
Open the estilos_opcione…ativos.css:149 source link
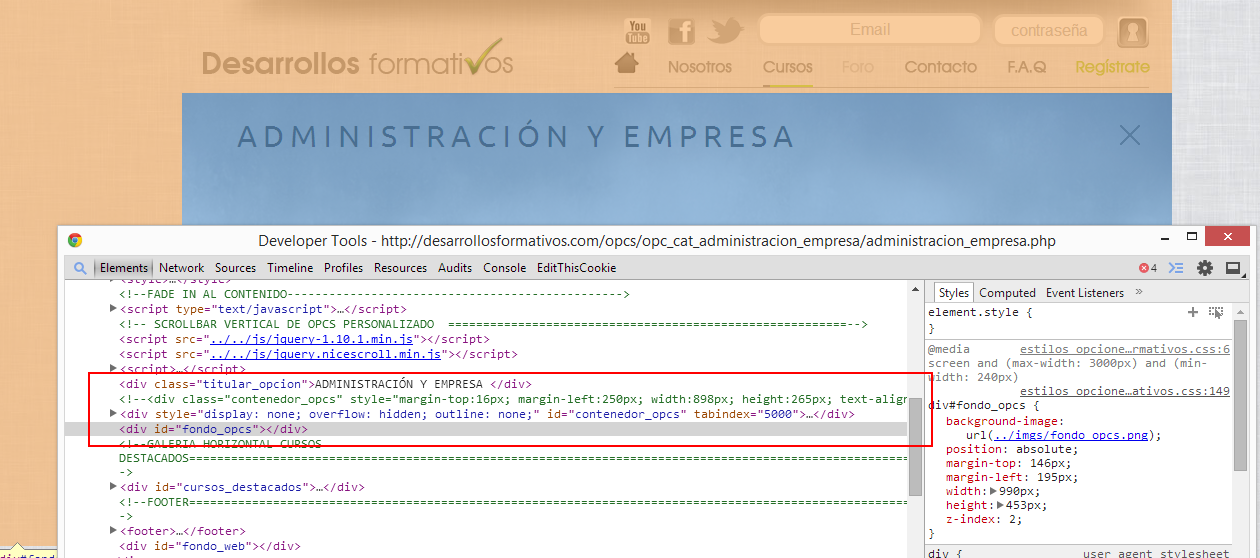1125,391
